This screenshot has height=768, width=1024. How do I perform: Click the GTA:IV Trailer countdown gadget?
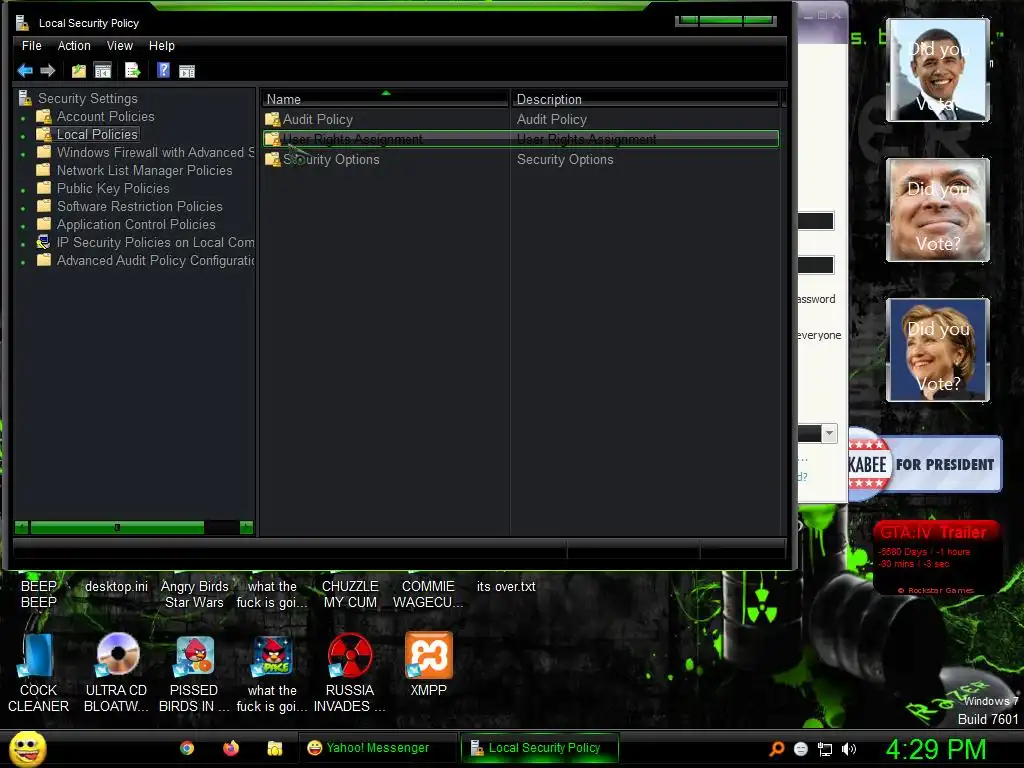(936, 558)
